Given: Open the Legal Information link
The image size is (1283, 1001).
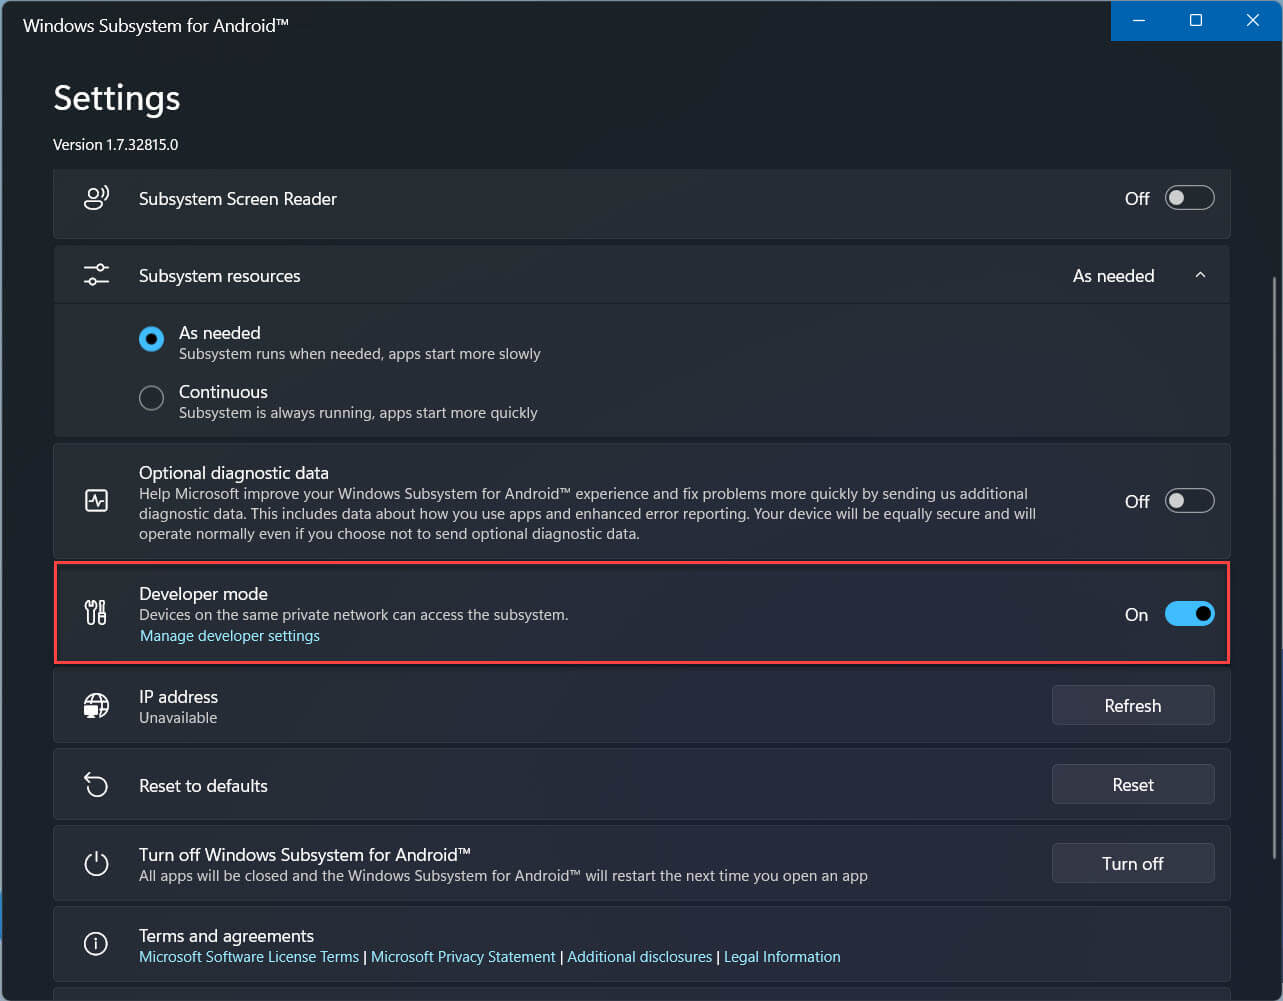Looking at the screenshot, I should pos(782,957).
